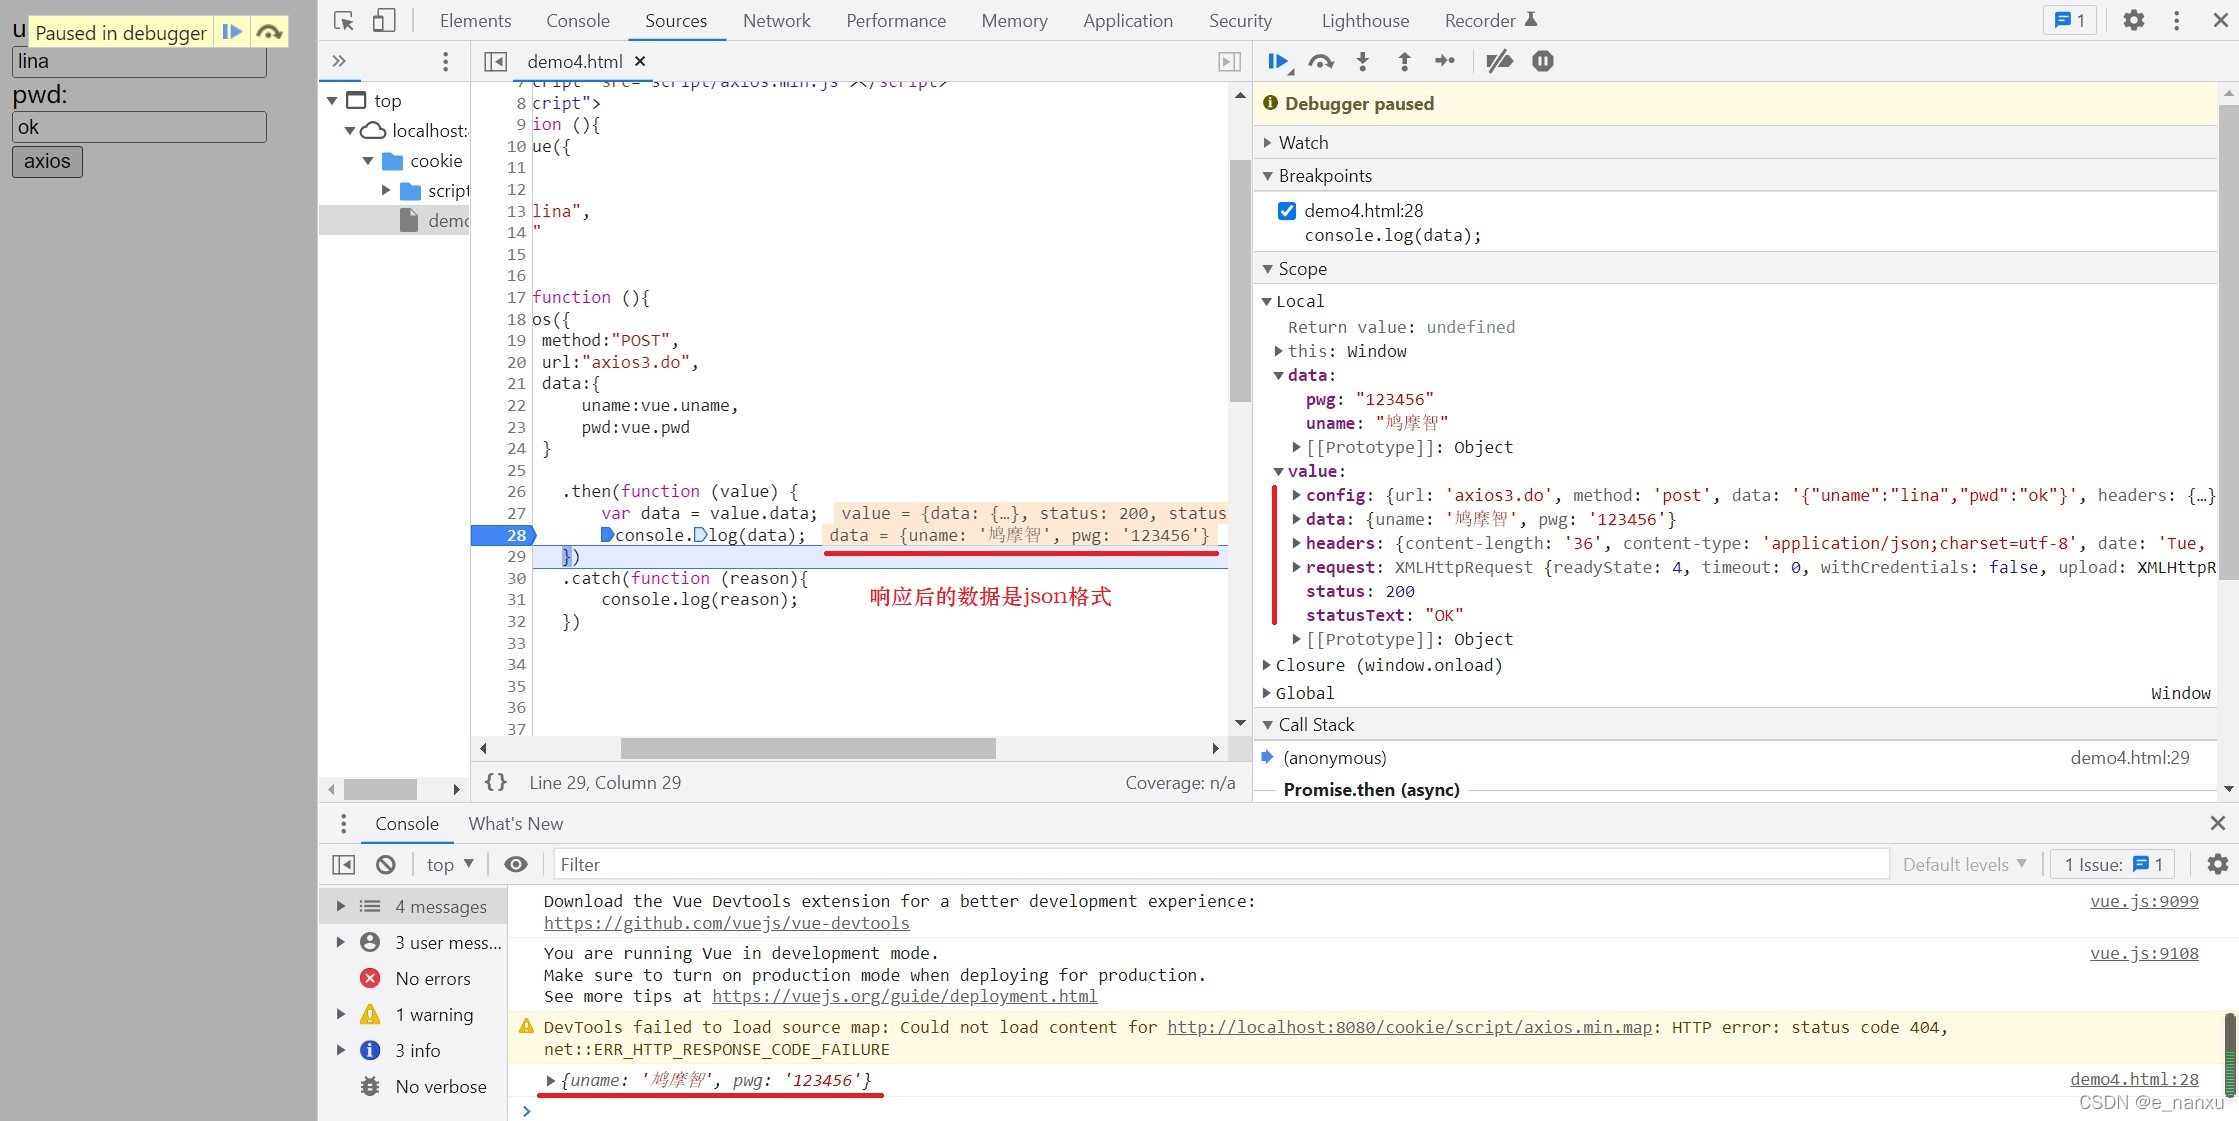Open the navigator three-dot menu
The height and width of the screenshot is (1121, 2239).
(445, 62)
